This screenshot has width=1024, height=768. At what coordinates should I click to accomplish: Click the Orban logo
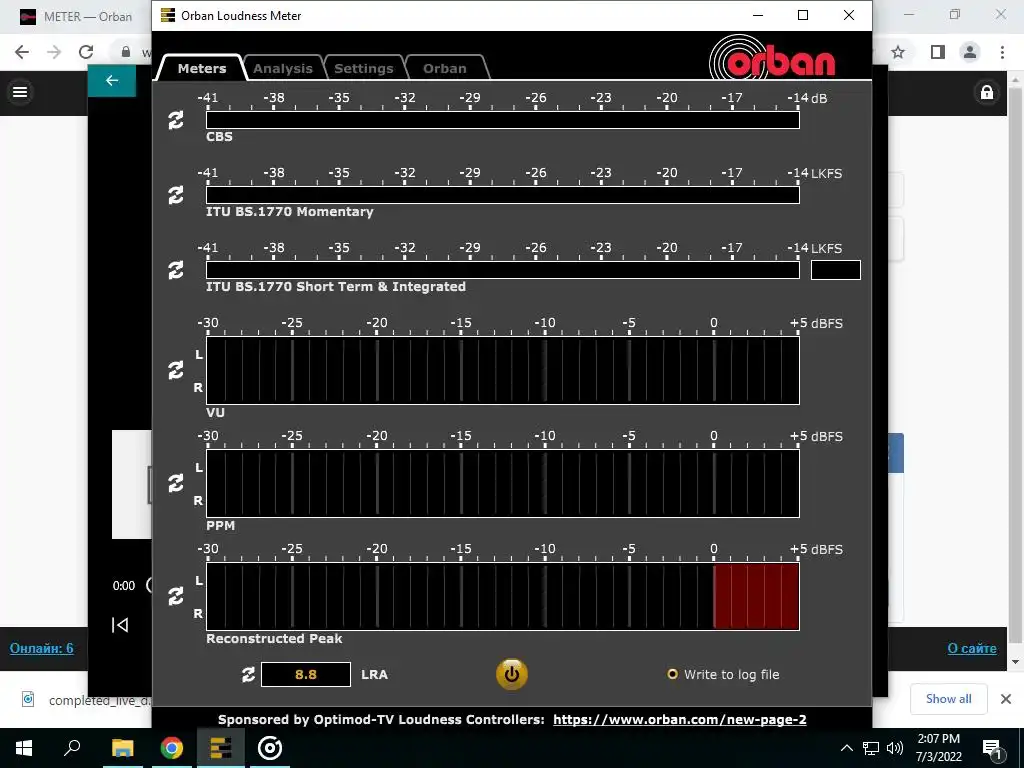(772, 59)
